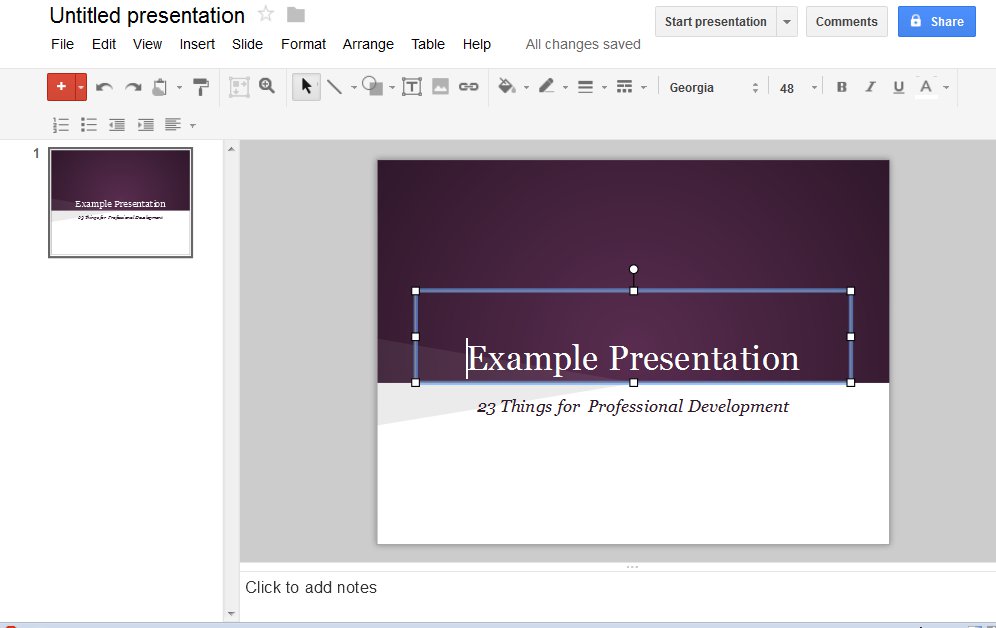Toggle bold formatting

841,87
